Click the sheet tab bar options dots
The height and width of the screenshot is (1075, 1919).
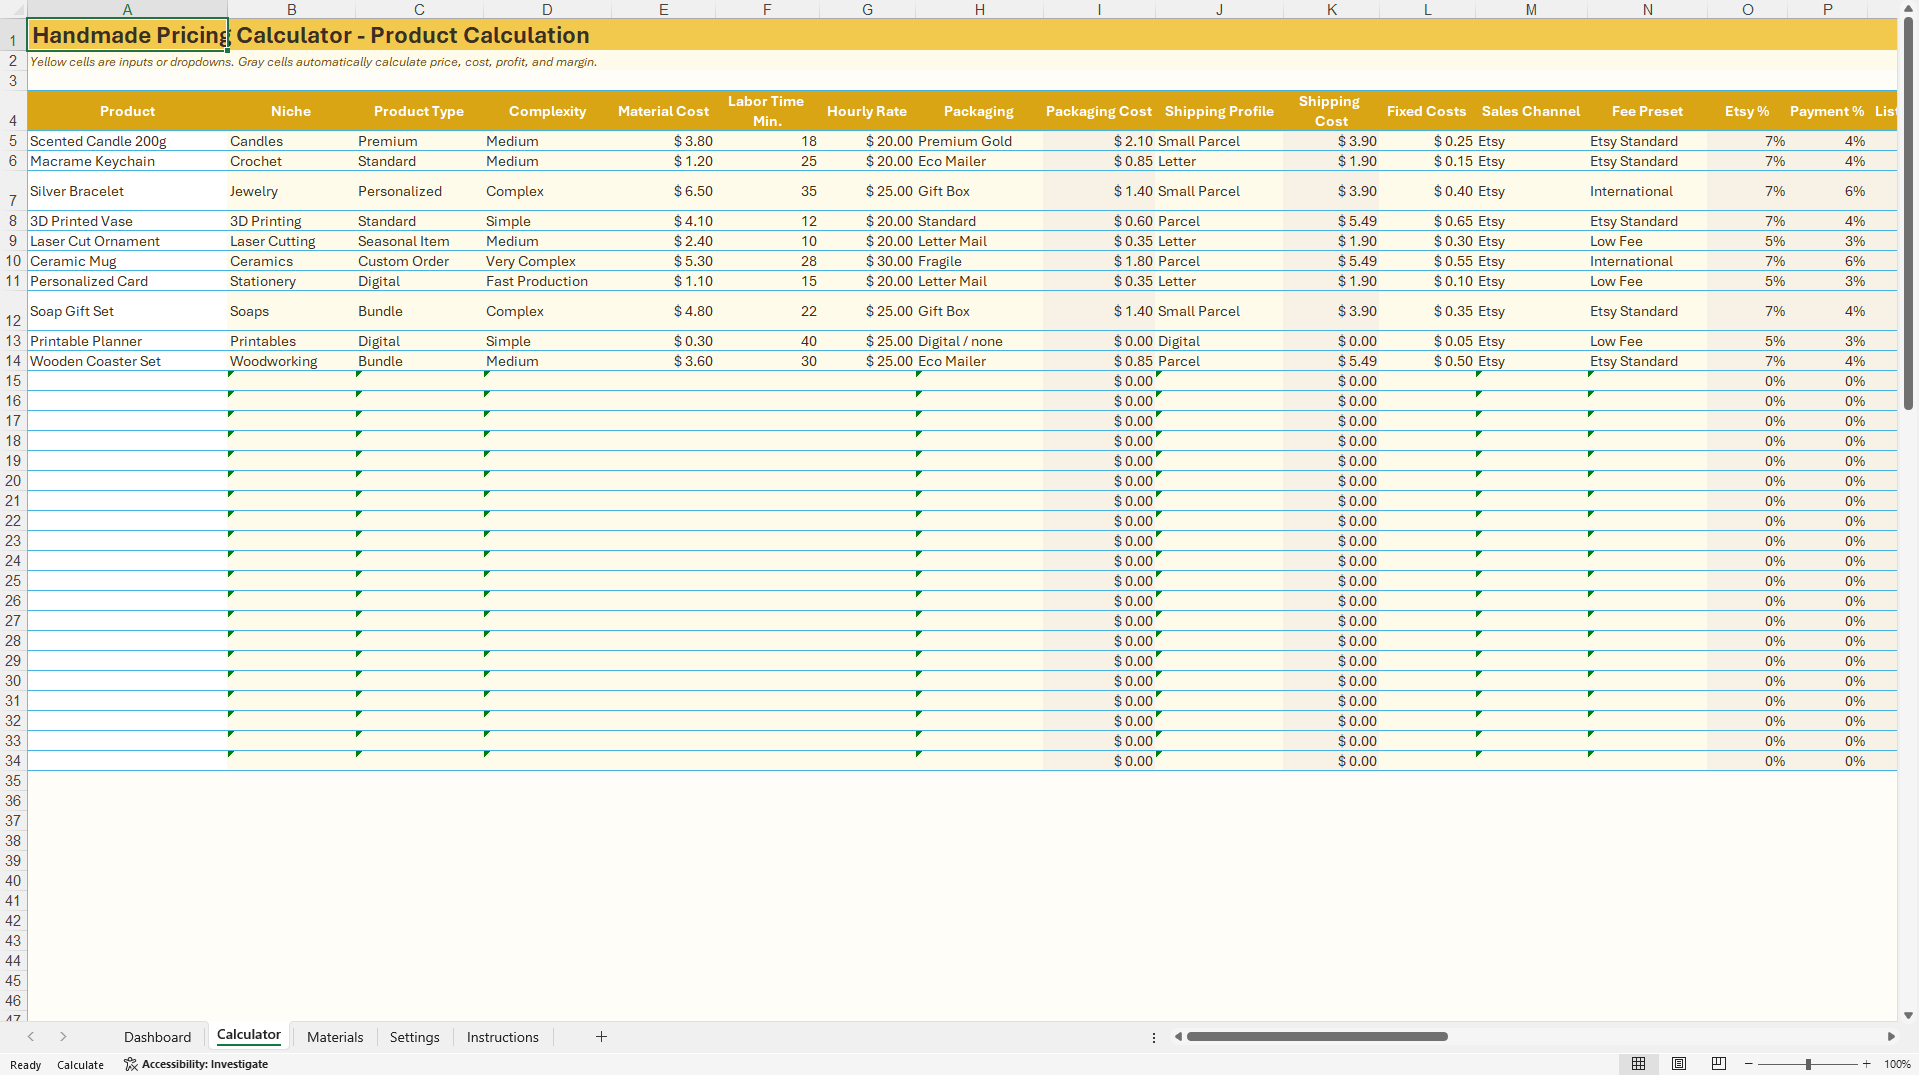1153,1037
